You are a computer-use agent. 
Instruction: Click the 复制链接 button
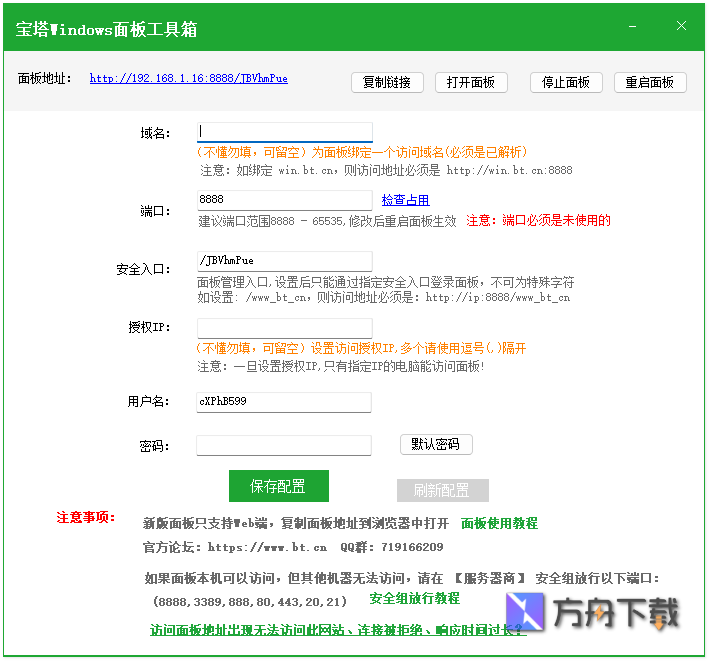pyautogui.click(x=387, y=82)
